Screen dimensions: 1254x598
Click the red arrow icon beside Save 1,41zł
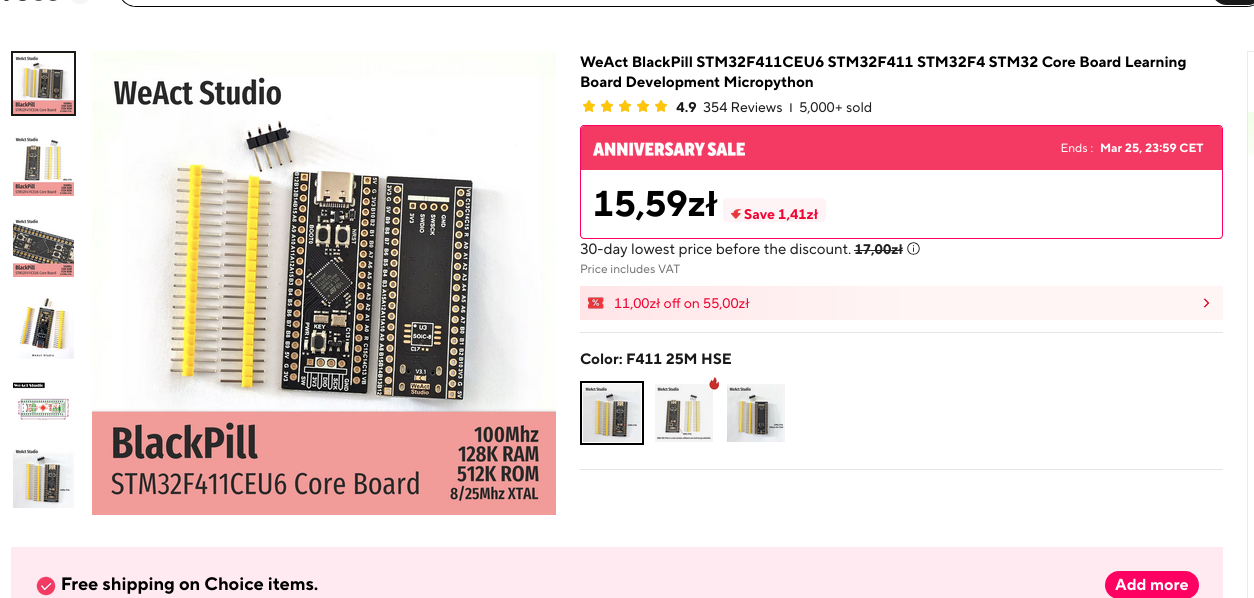[x=735, y=214]
